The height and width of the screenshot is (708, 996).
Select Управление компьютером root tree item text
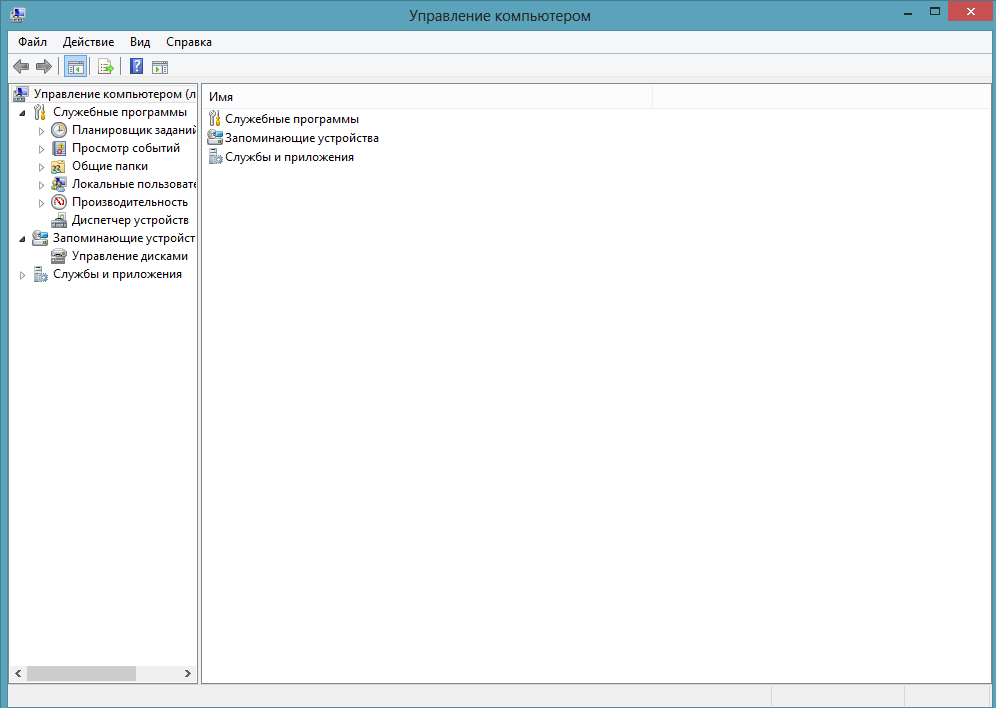(x=114, y=94)
